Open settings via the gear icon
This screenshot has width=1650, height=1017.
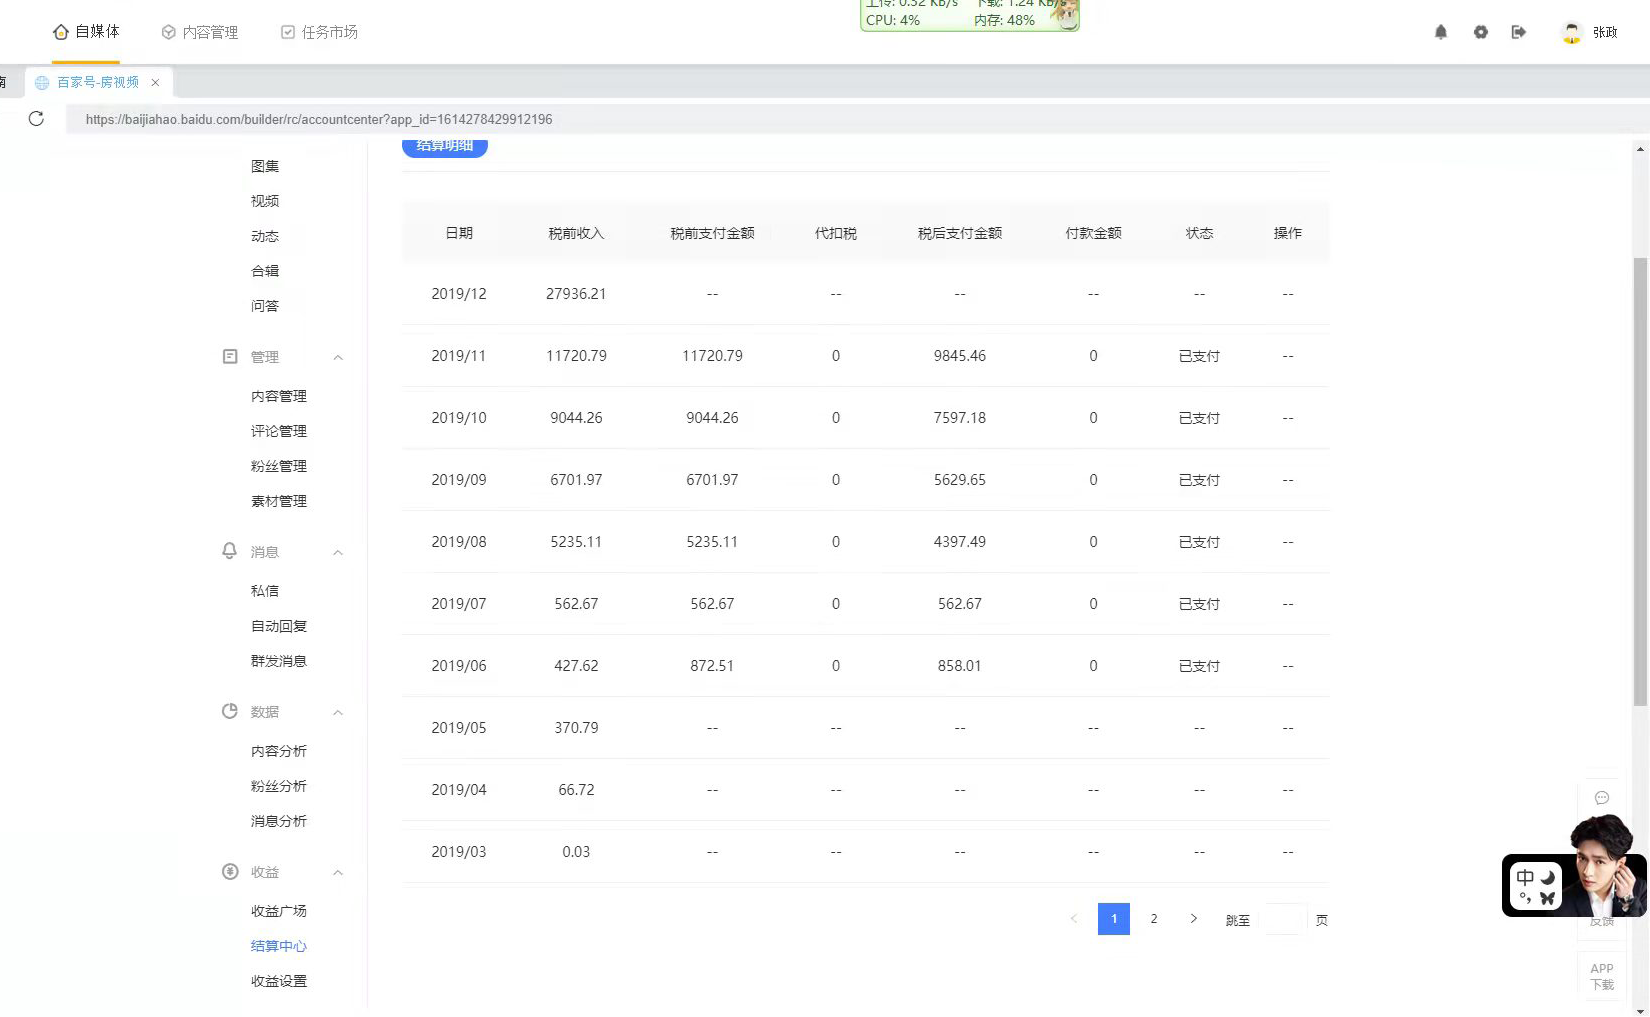[x=1480, y=32]
